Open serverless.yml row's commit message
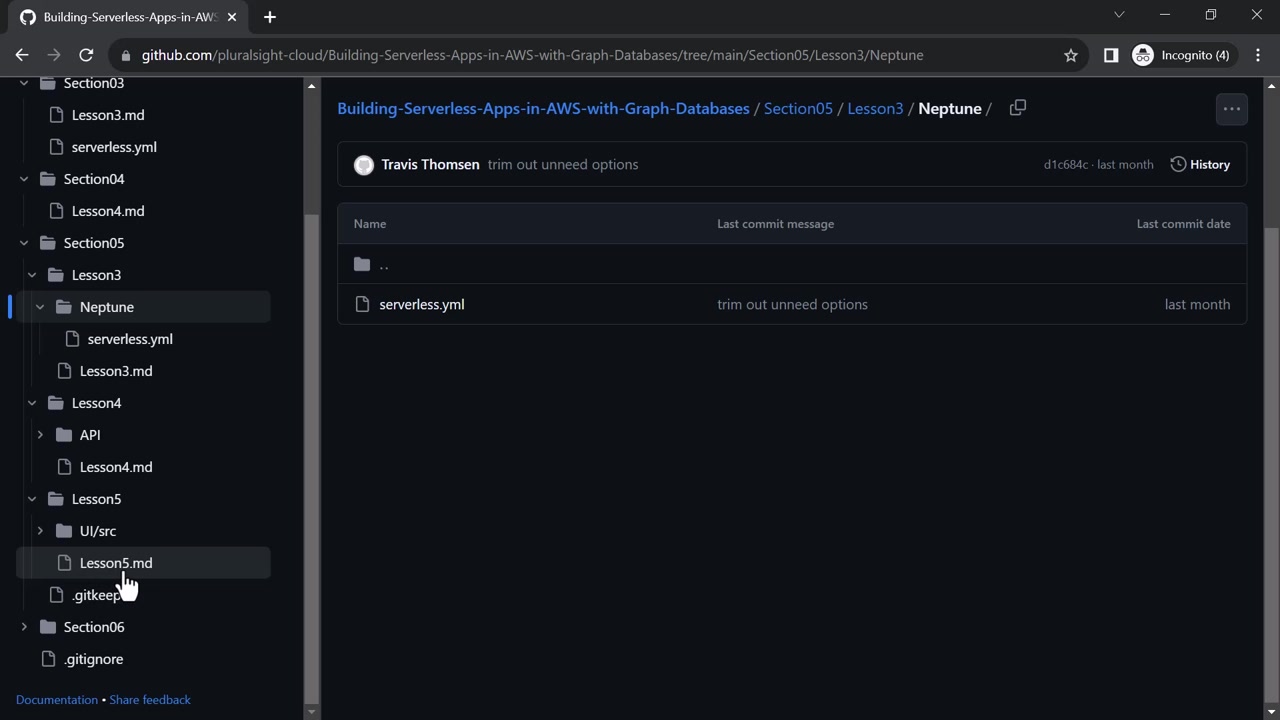Screen dimensions: 1280x720 pyautogui.click(x=792, y=304)
